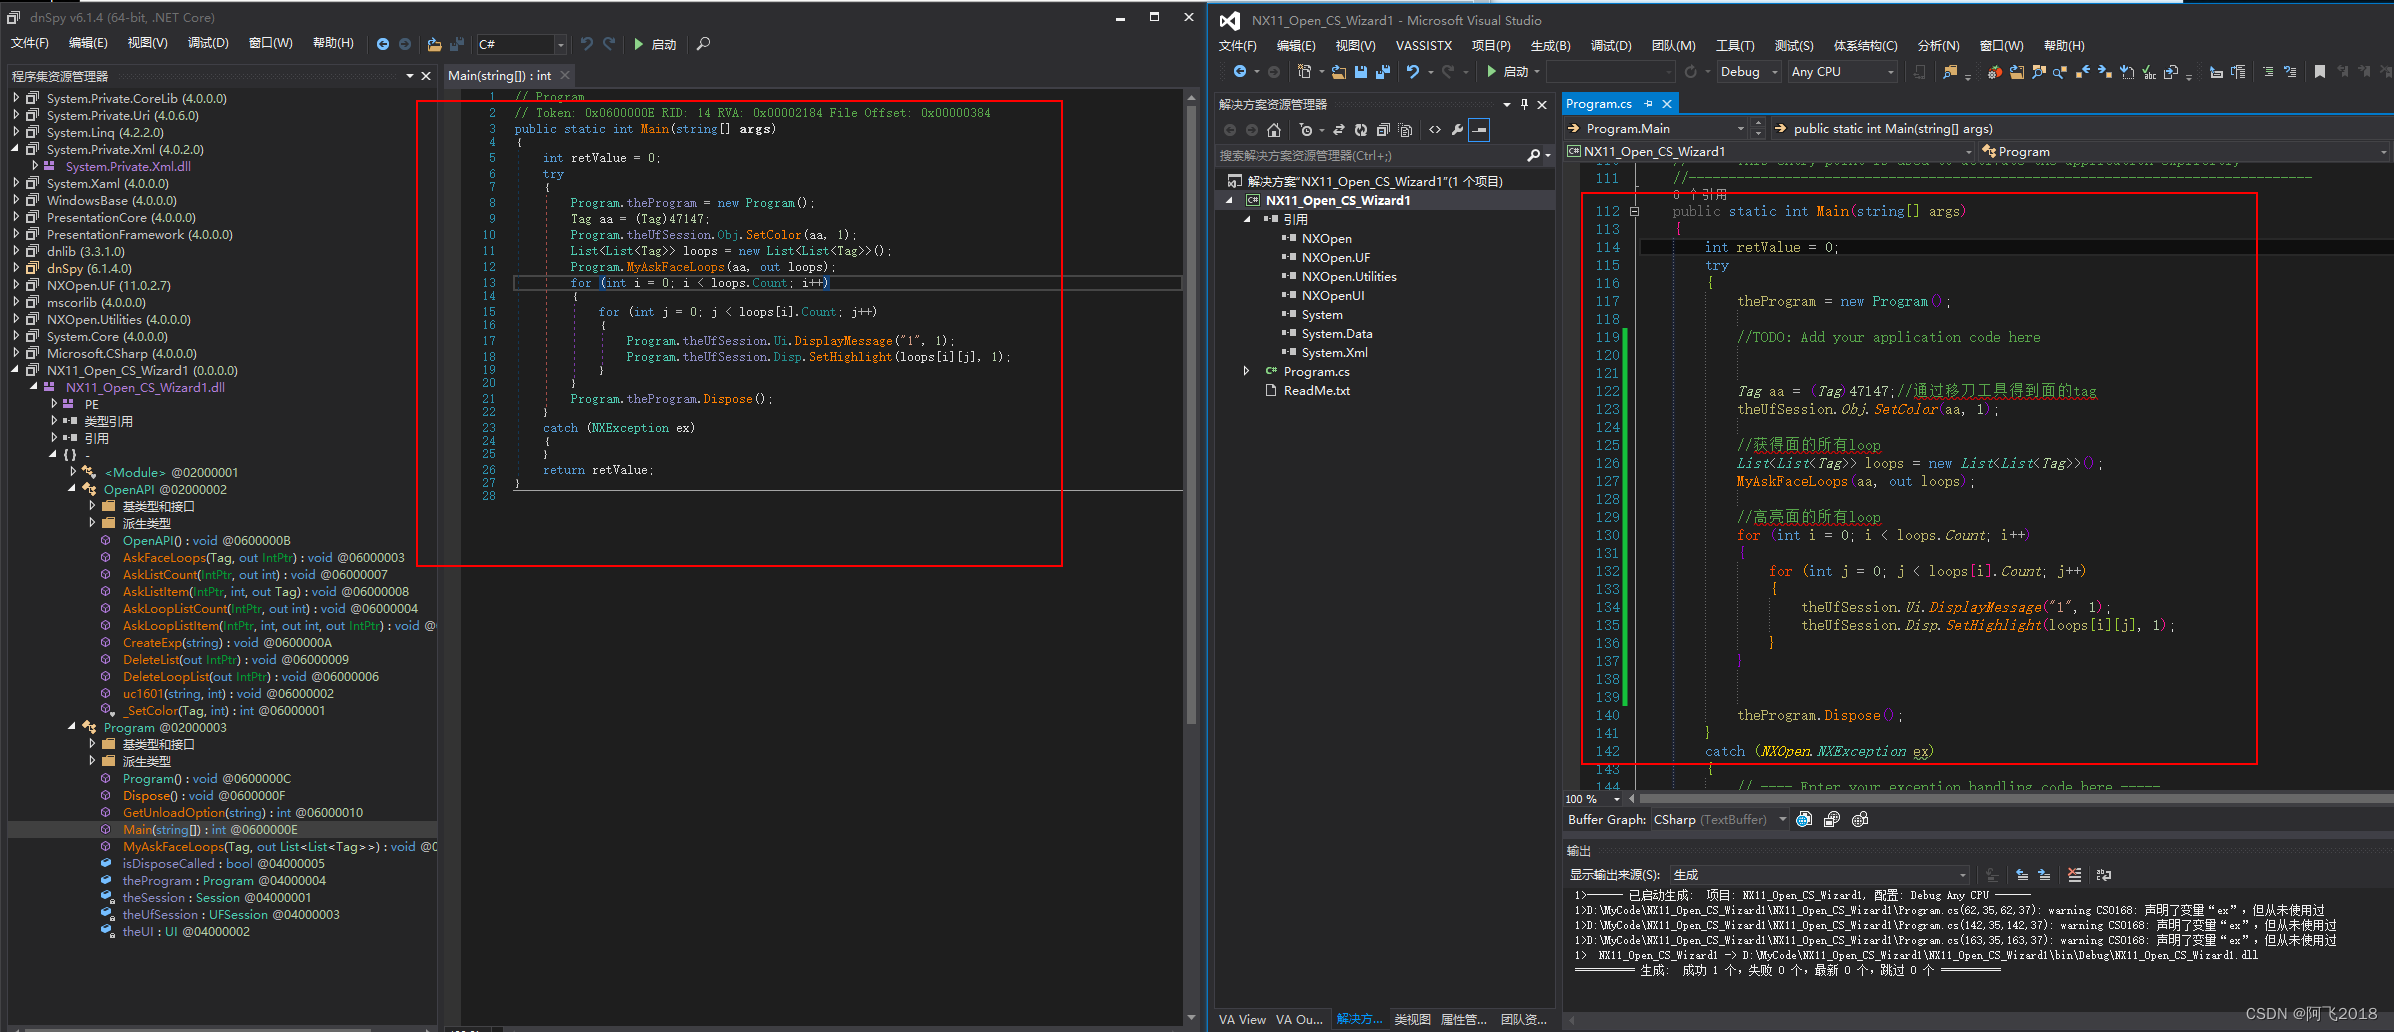Click the bookmark icon on the VS toolbar

(2320, 71)
